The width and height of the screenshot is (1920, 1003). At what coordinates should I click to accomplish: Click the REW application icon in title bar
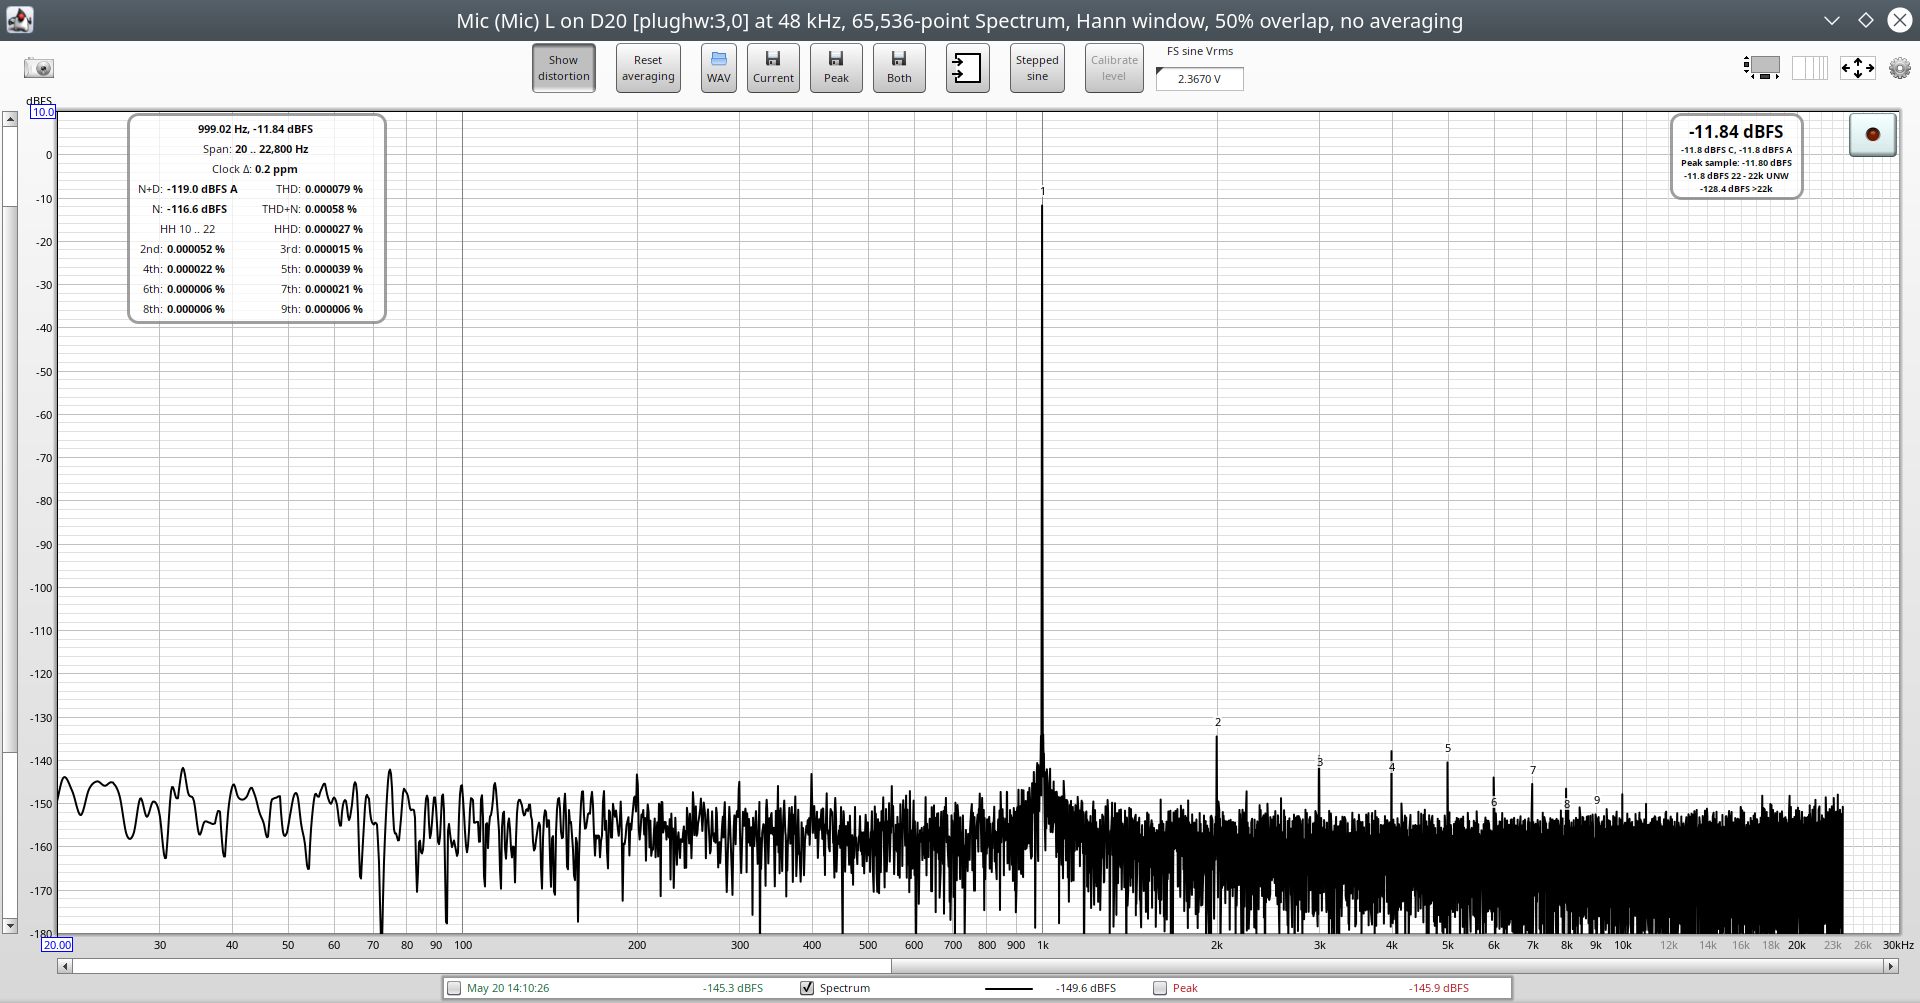point(19,20)
